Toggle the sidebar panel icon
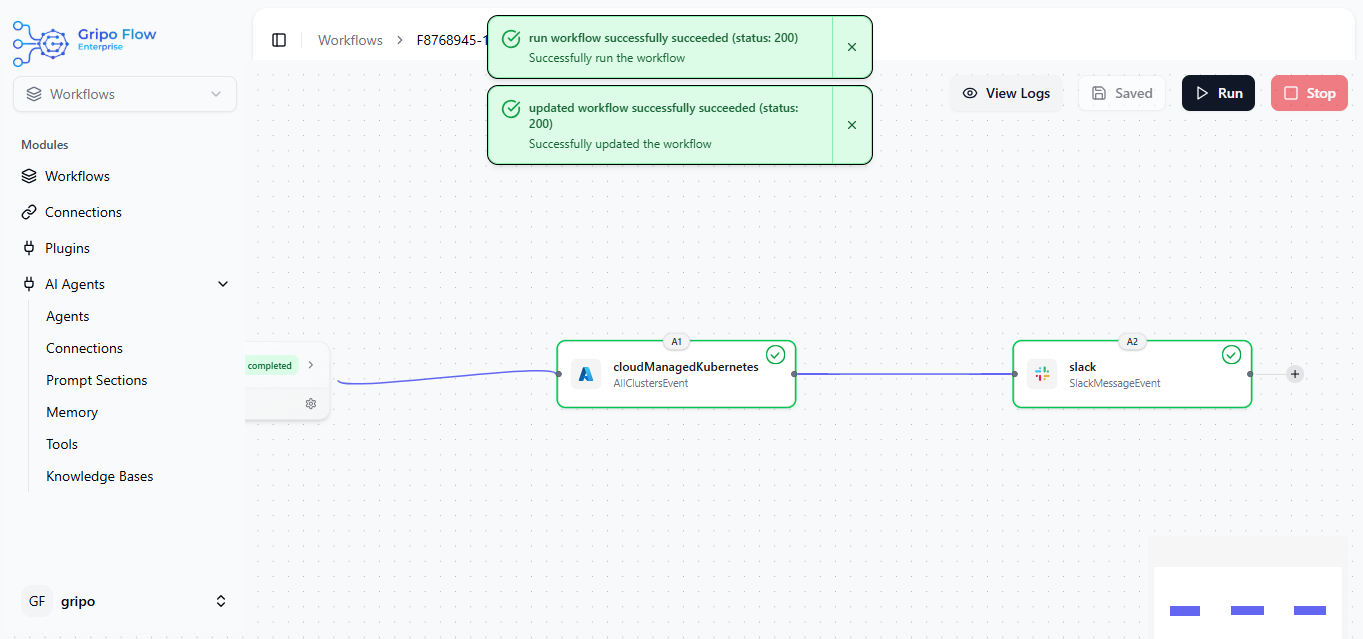The image size is (1363, 639). tap(279, 40)
